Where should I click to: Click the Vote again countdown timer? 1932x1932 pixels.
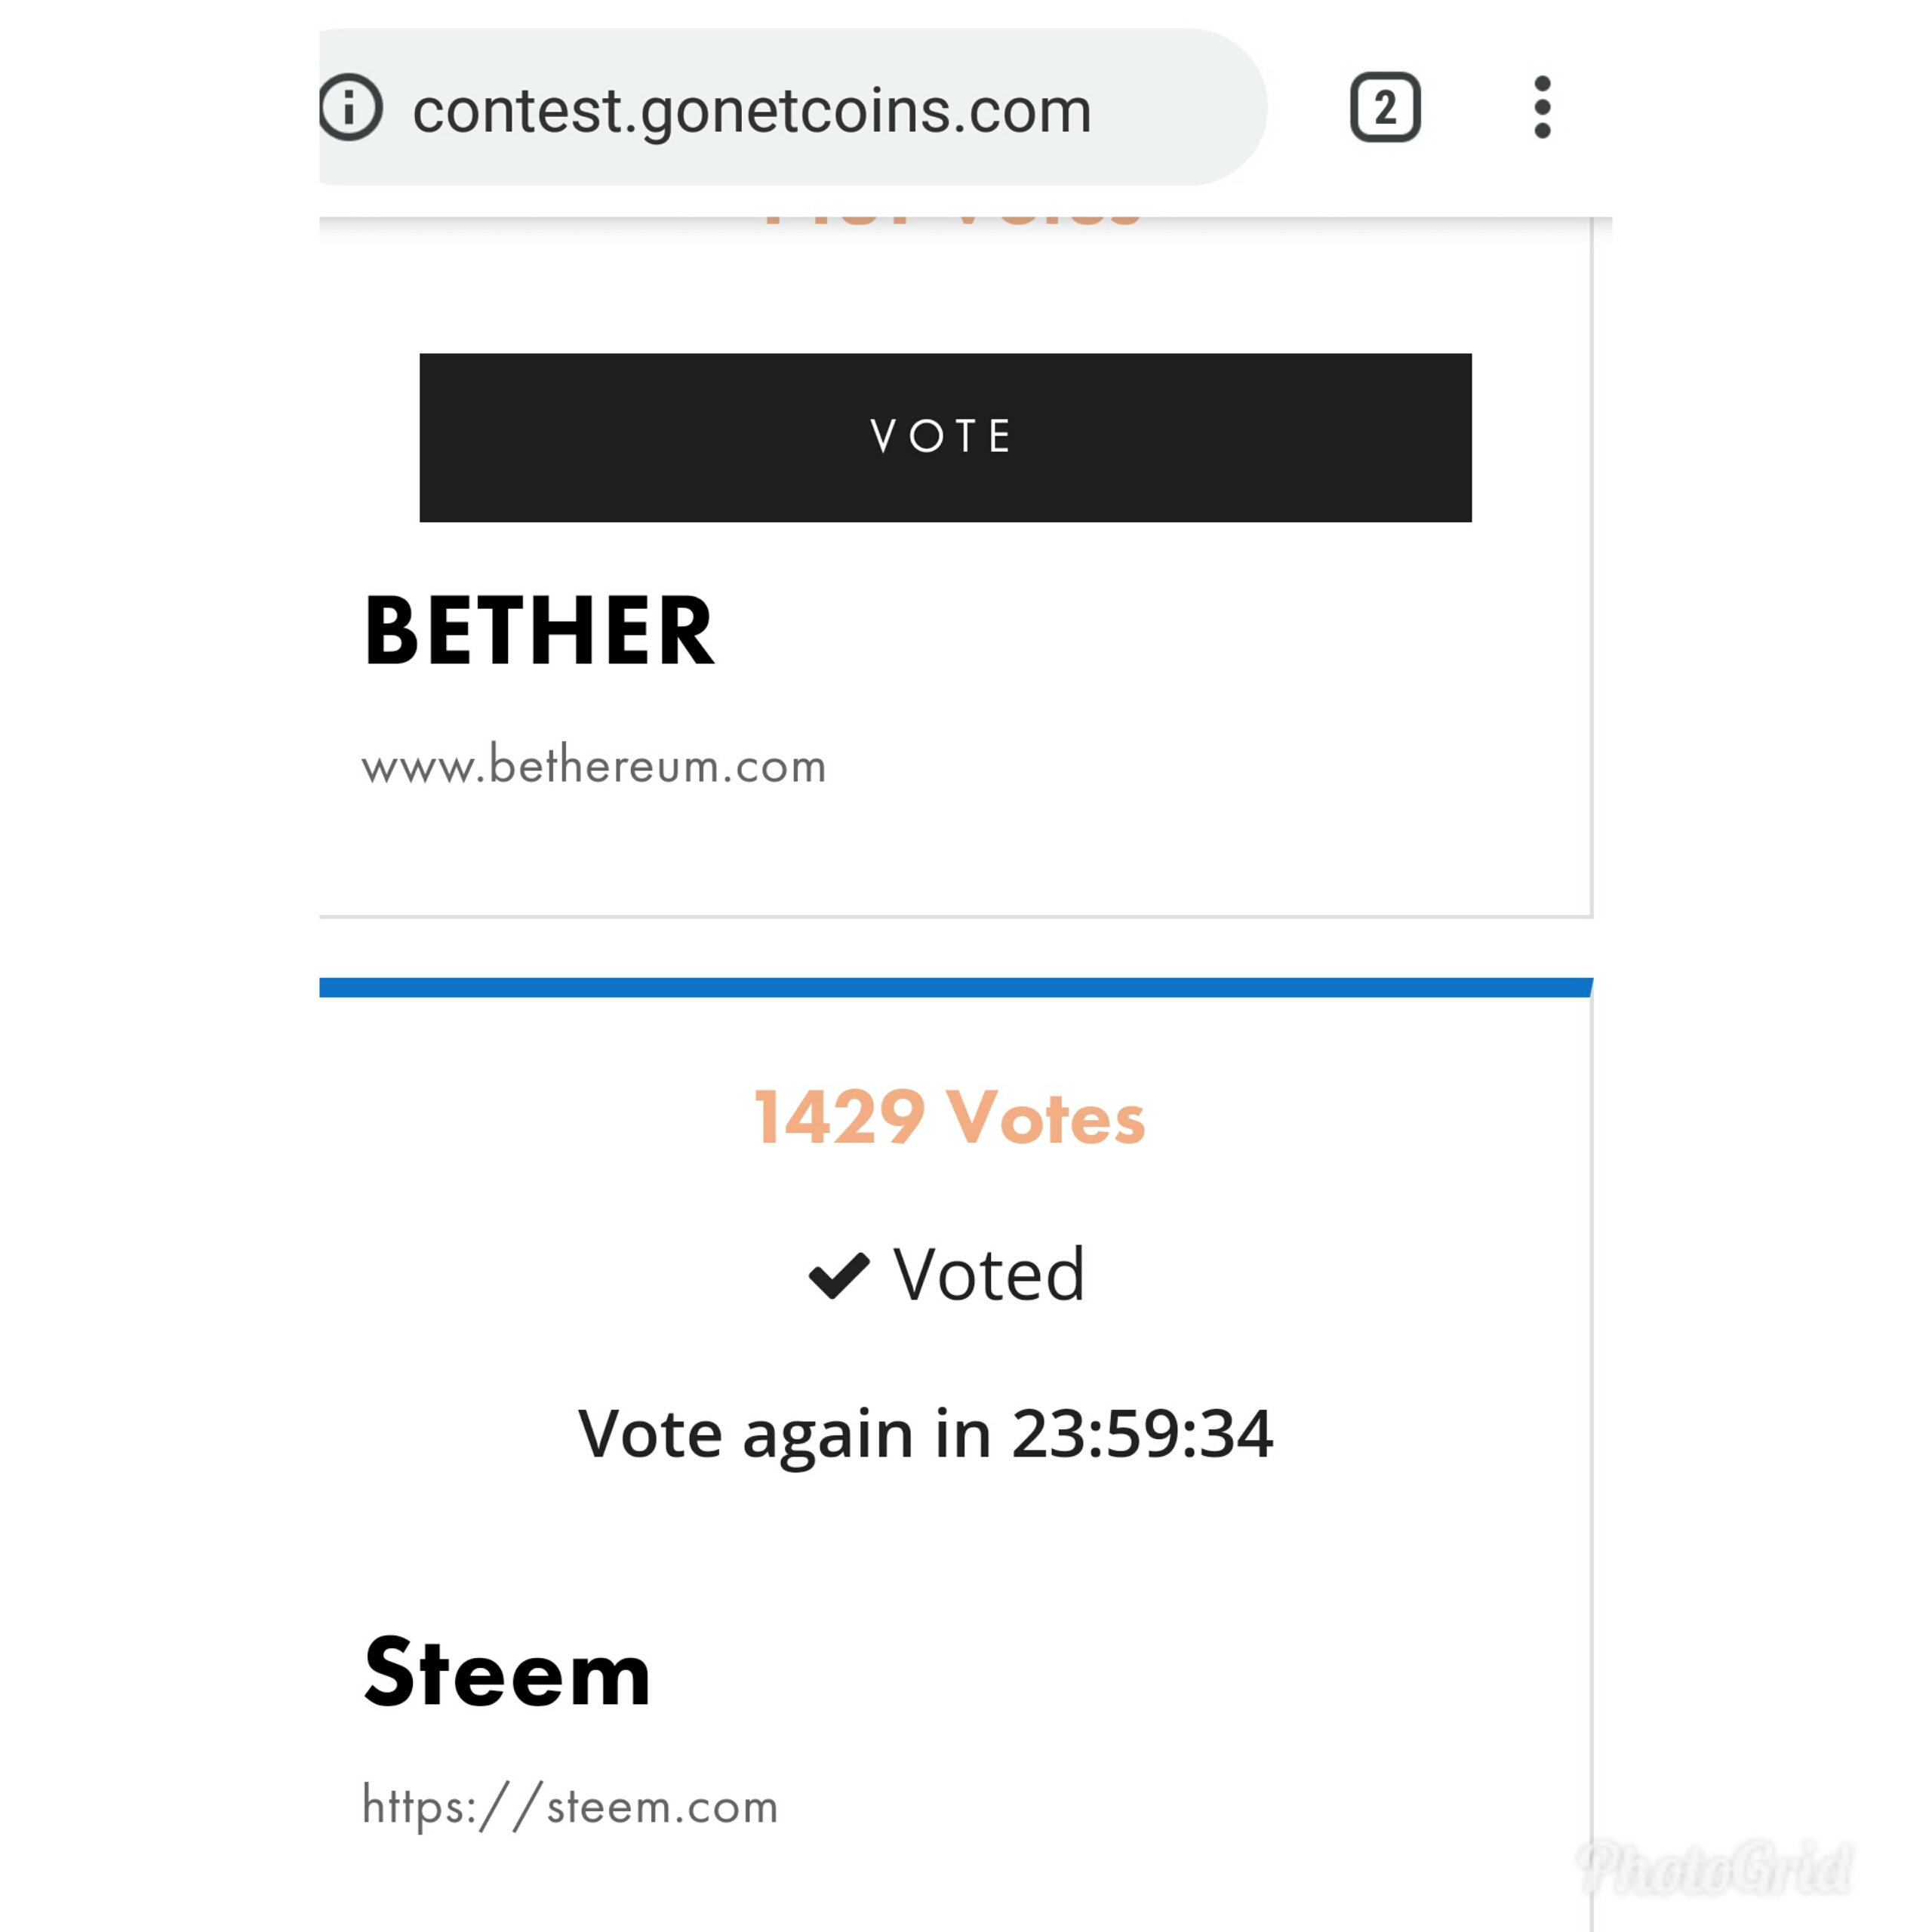pos(926,1433)
